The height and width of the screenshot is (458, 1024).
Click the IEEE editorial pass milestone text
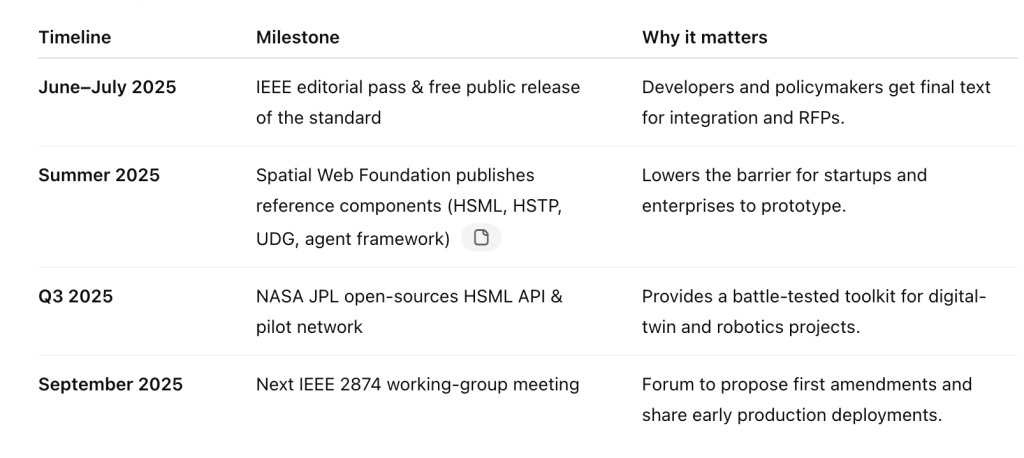tap(418, 103)
